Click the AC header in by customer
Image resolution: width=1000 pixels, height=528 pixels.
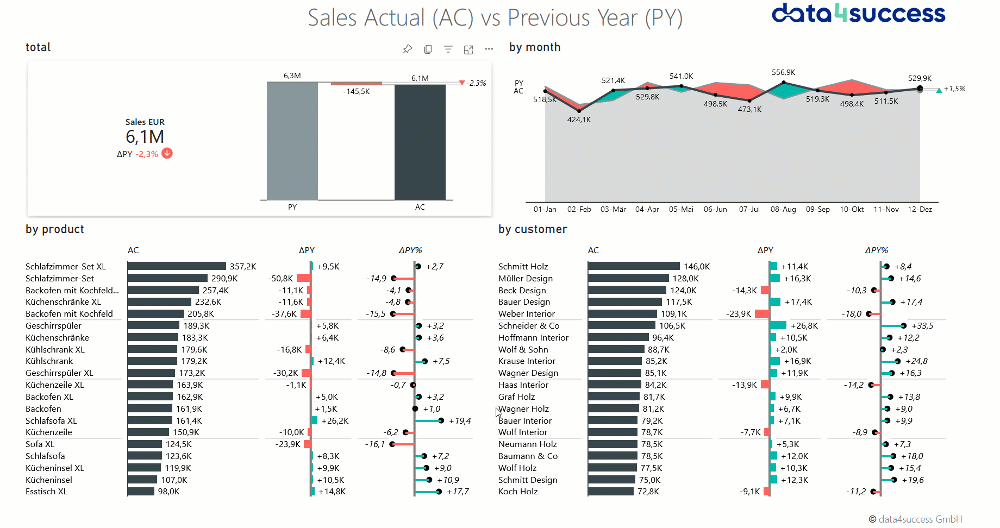(593, 250)
